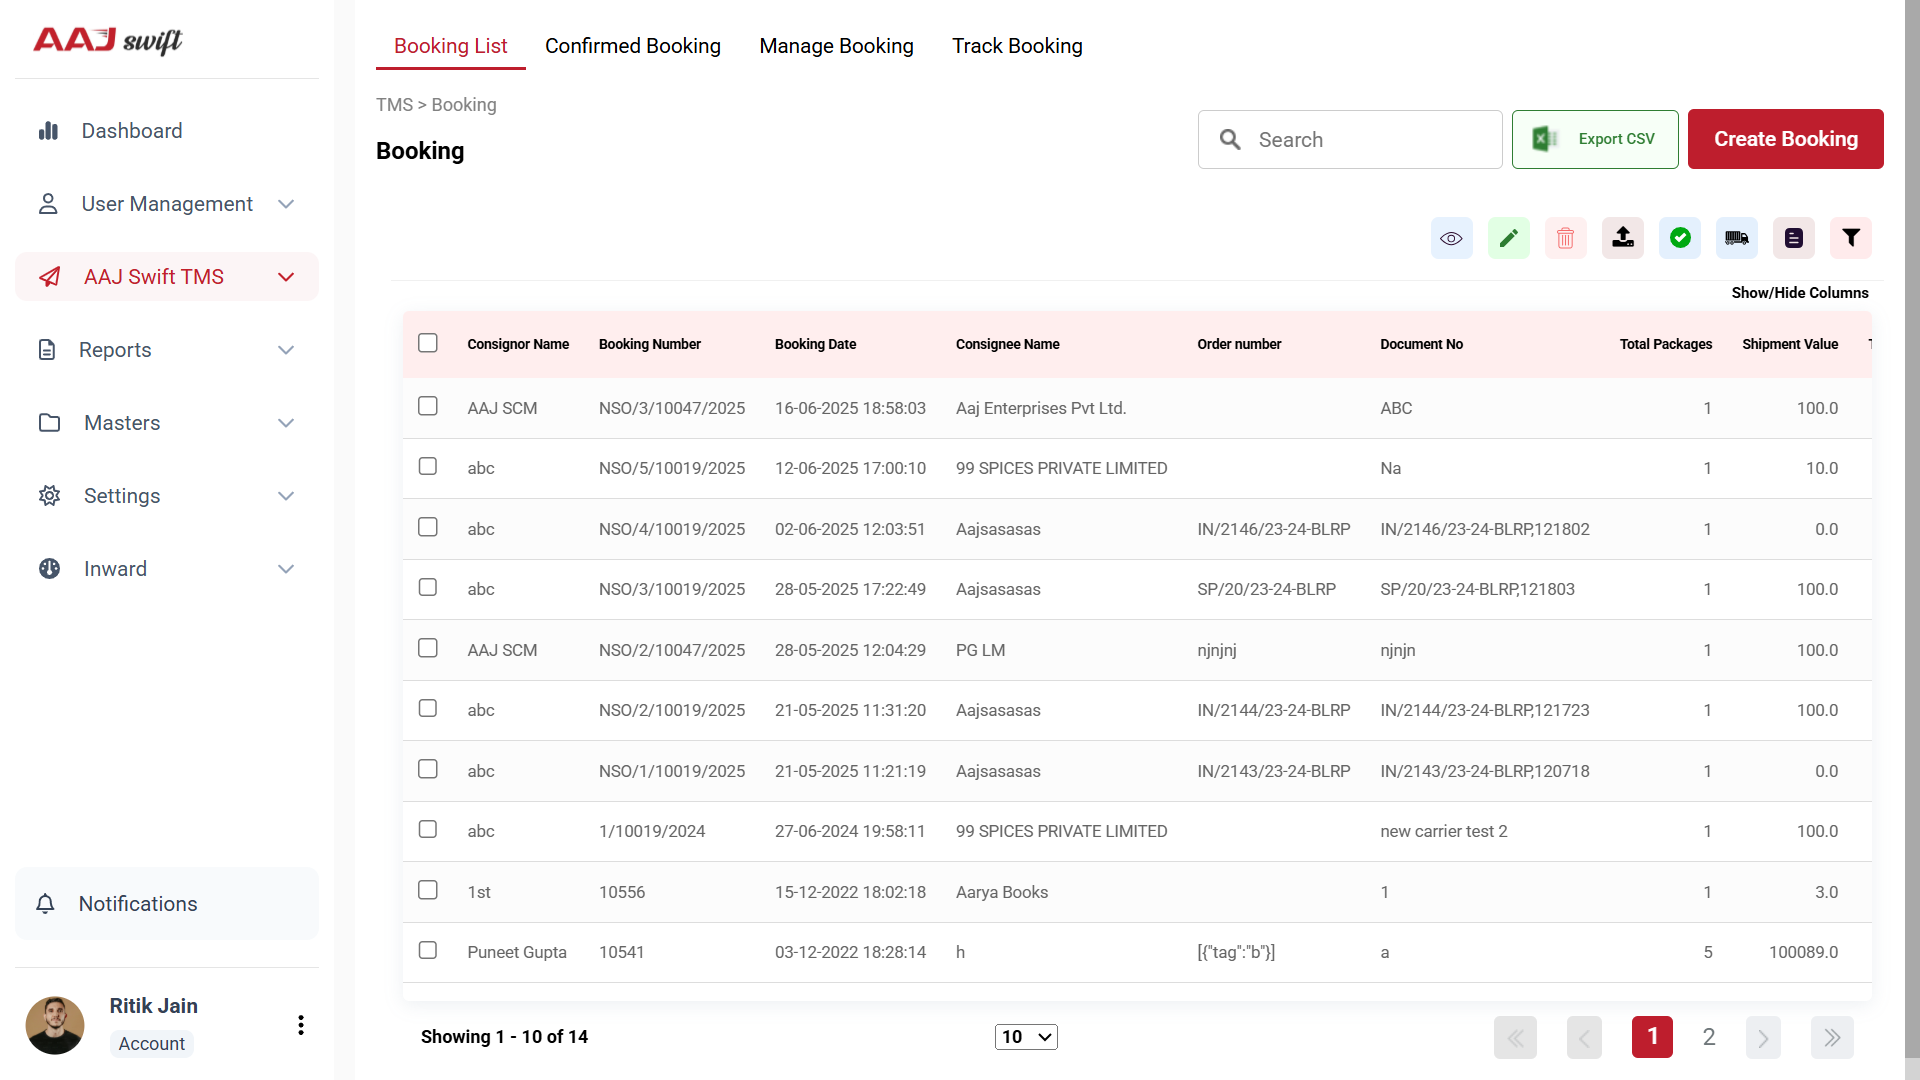This screenshot has width=1920, height=1080.
Task: Check the checkbox for booking NSO/3/10047/2025
Action: point(428,406)
